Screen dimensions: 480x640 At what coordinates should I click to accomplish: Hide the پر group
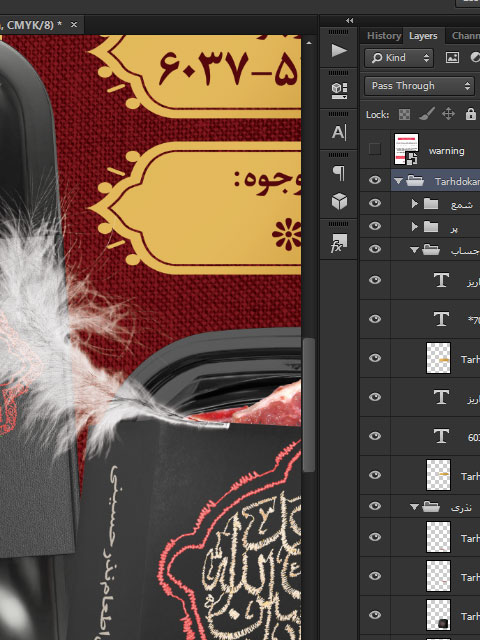click(375, 226)
